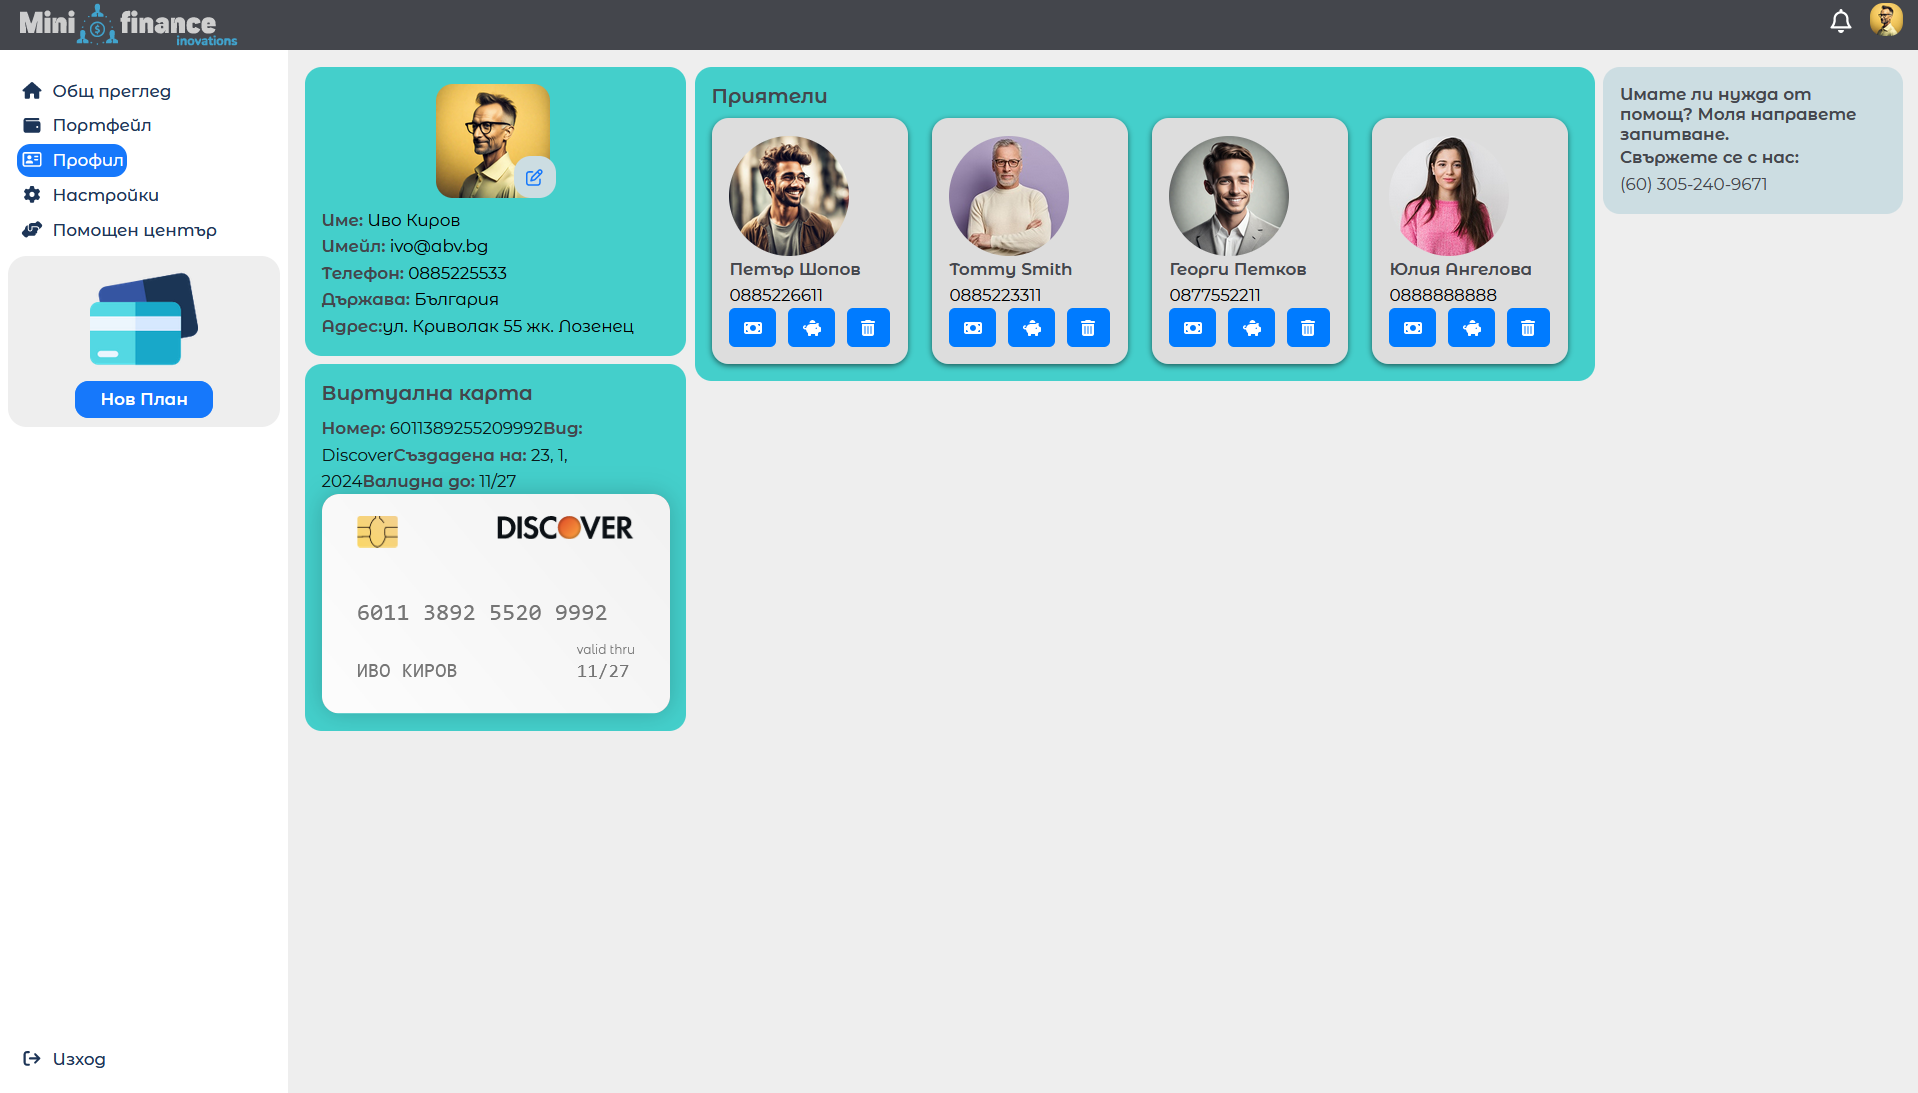Open Помощен център help center
1918x1093 pixels.
[x=119, y=230]
